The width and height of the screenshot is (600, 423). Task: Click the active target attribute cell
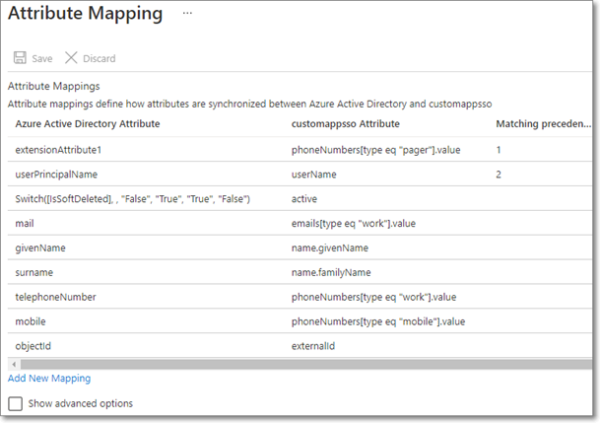tap(304, 199)
